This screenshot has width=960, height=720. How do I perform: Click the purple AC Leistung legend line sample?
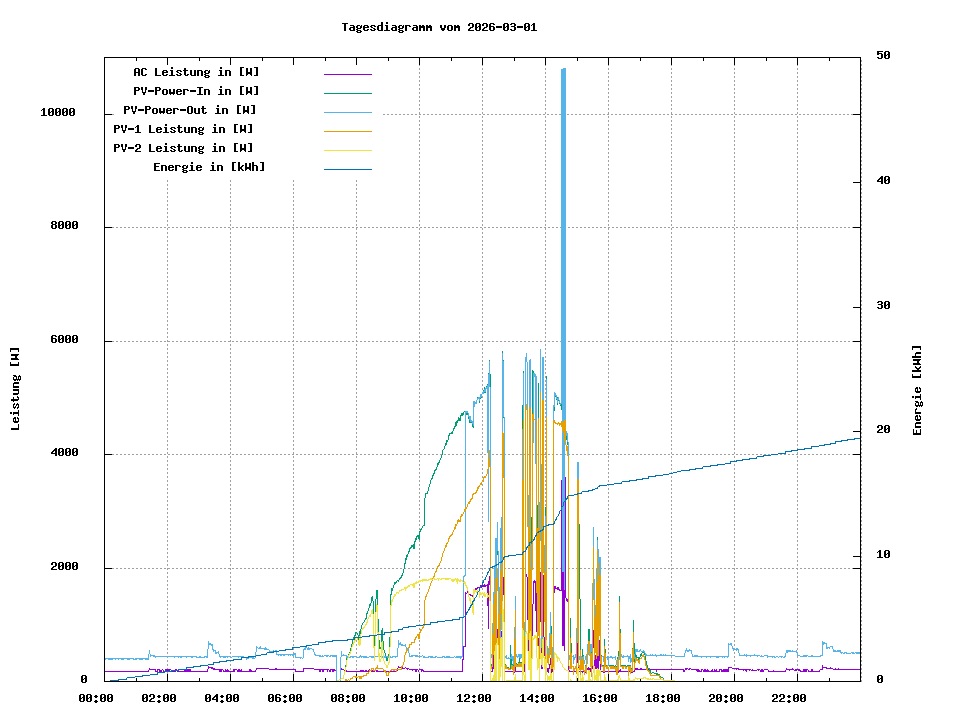[x=347, y=74]
